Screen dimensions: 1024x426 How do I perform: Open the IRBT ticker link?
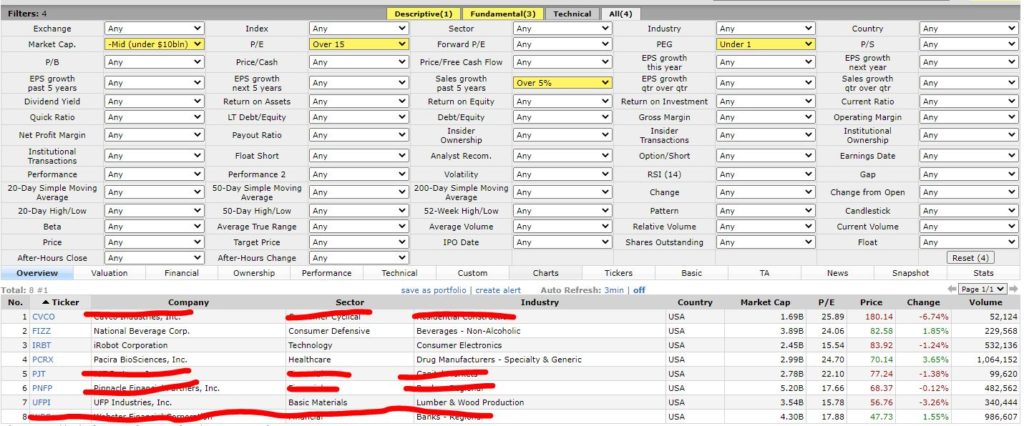click(x=42, y=346)
